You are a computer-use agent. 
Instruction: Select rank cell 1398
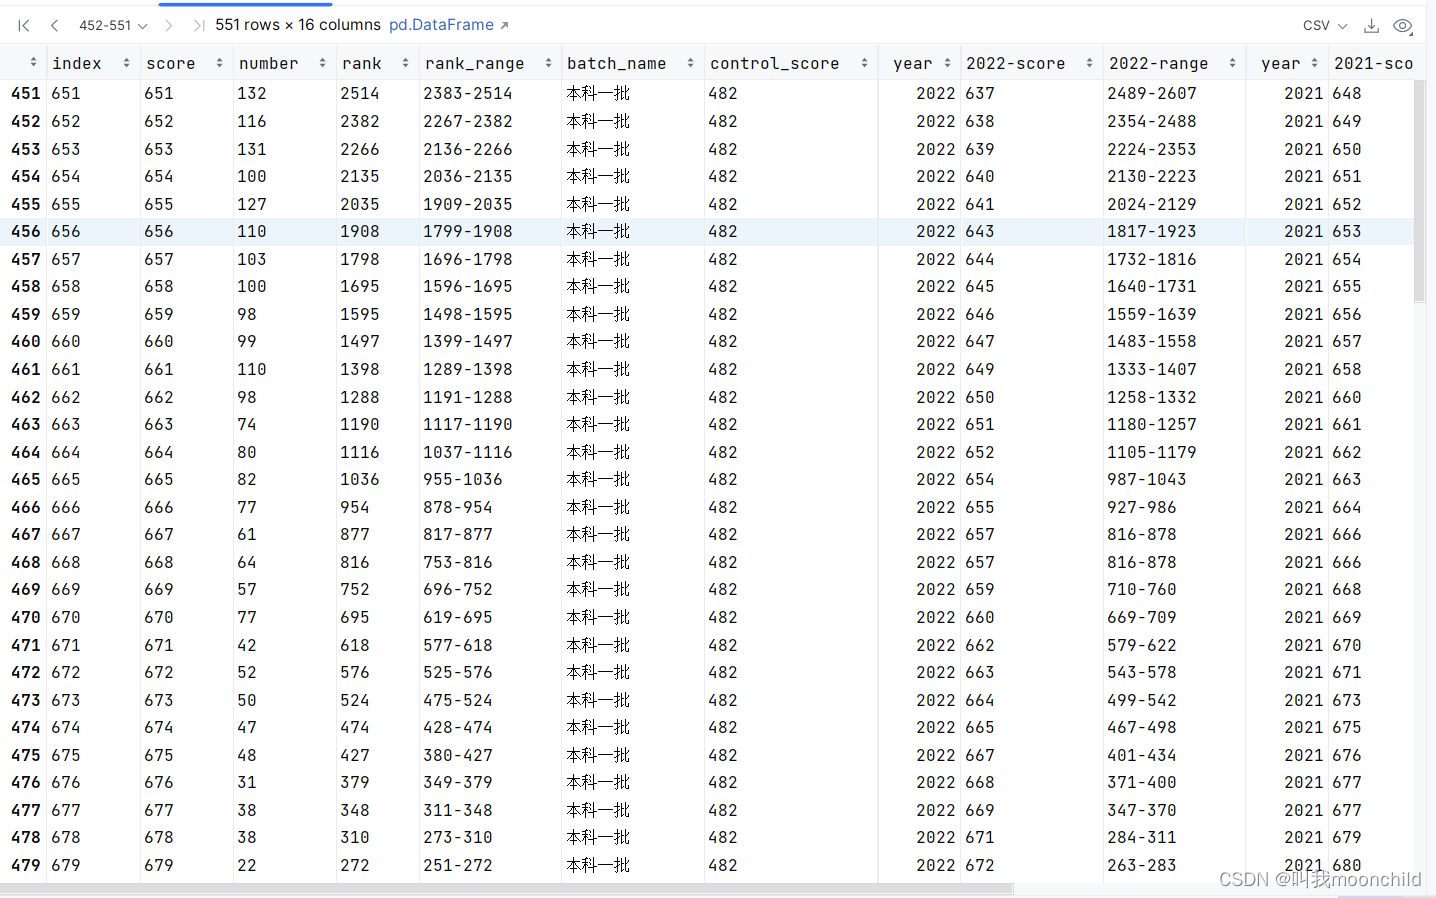(360, 369)
